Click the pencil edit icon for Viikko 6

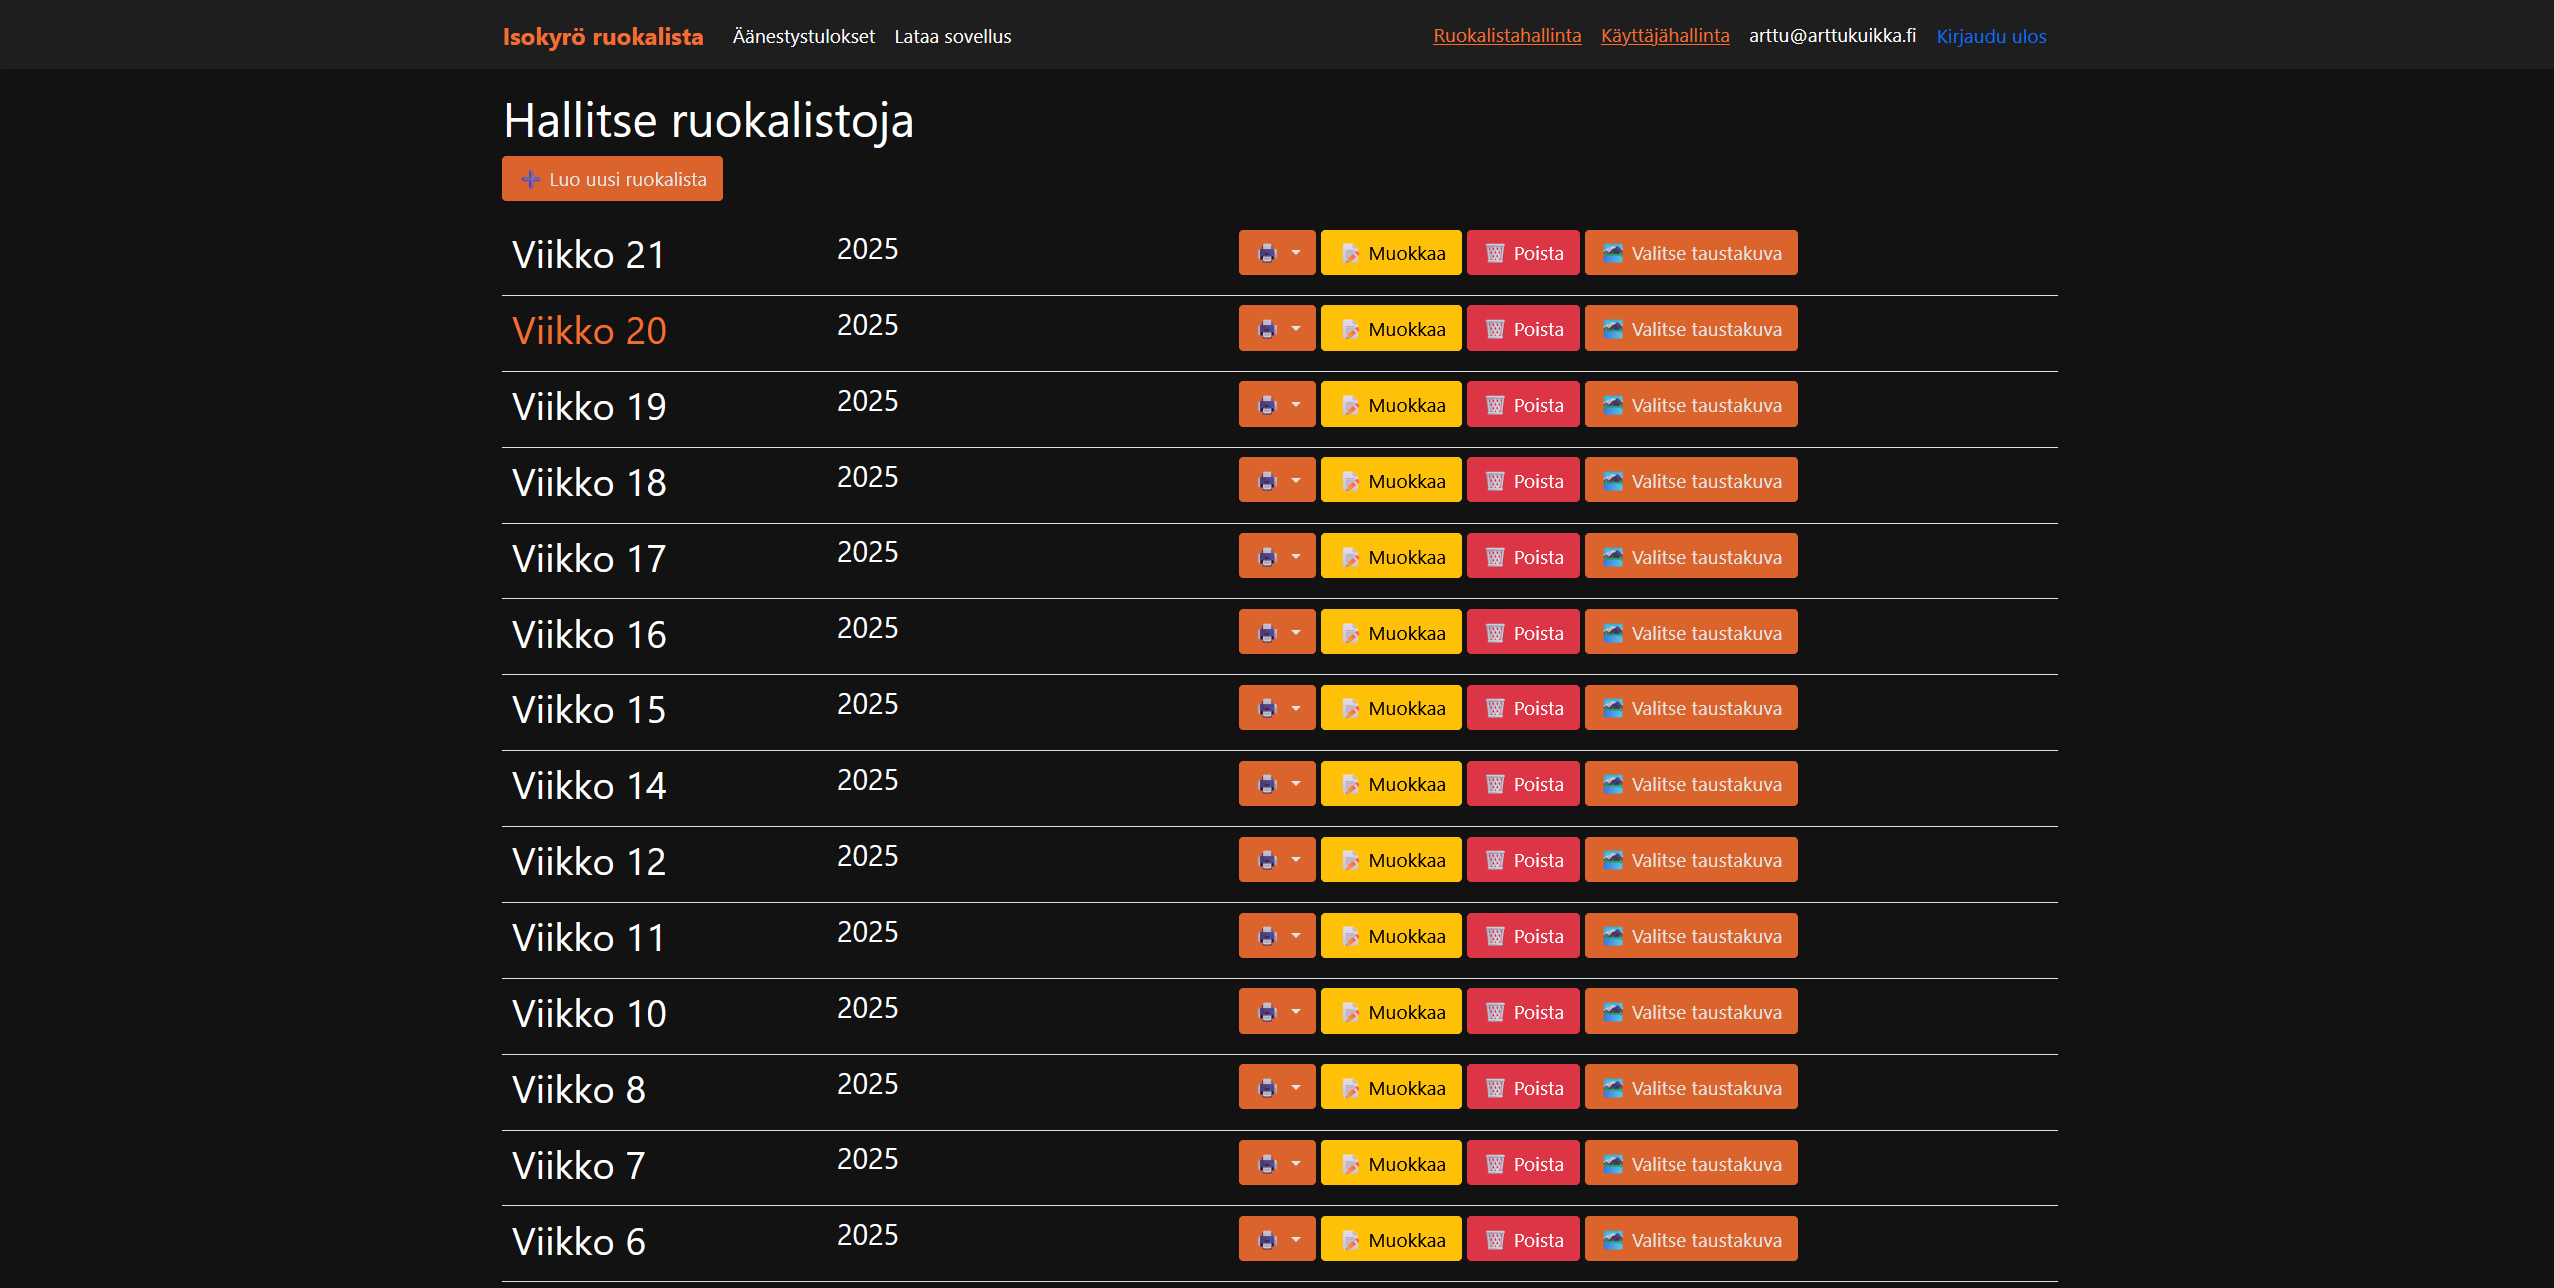click(1350, 1241)
